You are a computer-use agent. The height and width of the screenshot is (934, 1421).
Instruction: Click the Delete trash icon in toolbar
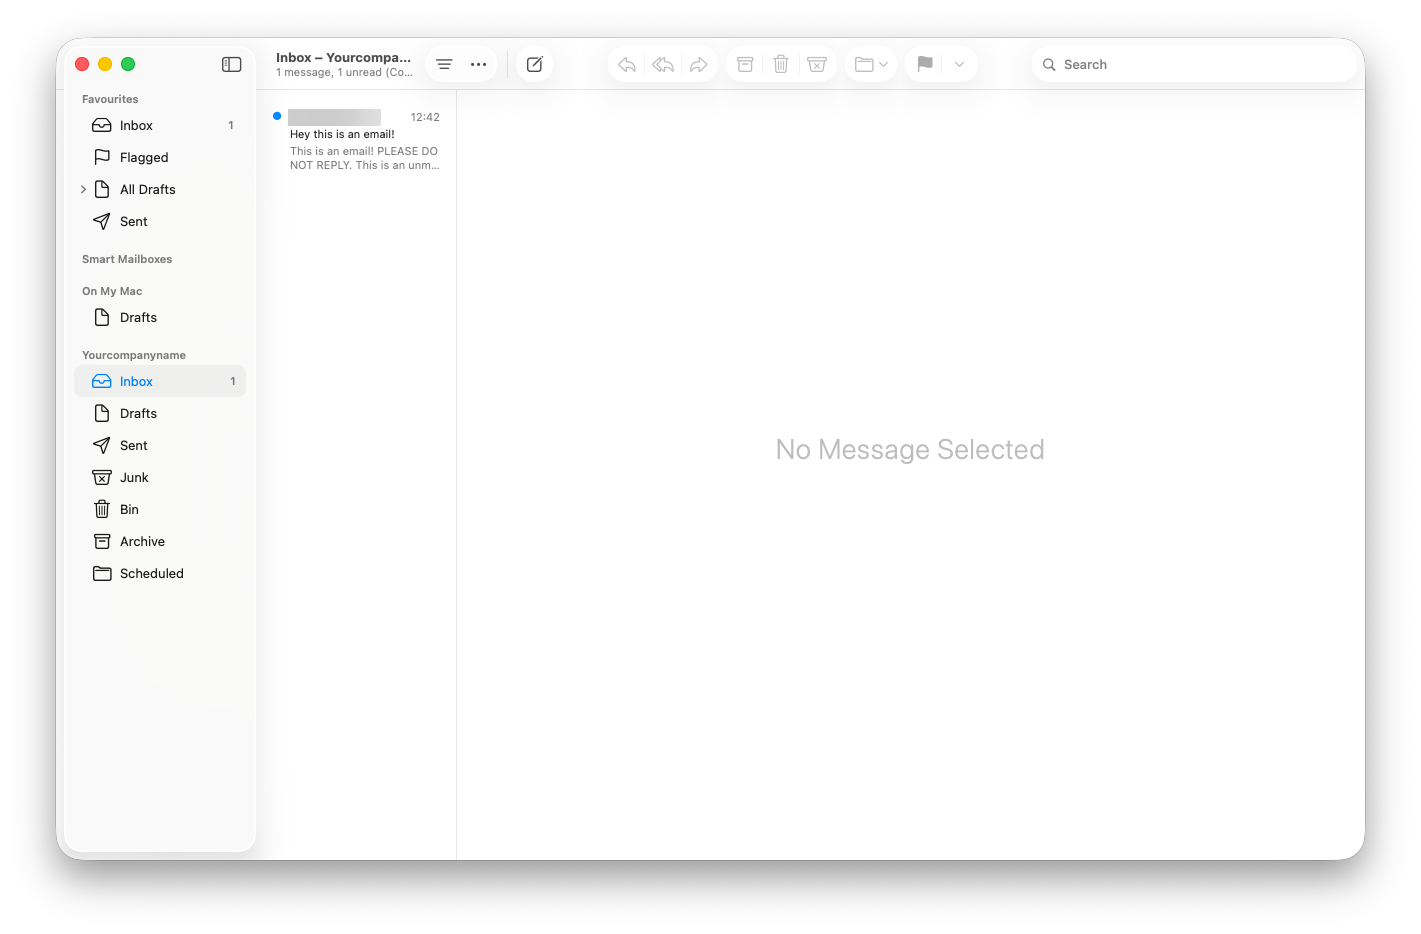(781, 64)
